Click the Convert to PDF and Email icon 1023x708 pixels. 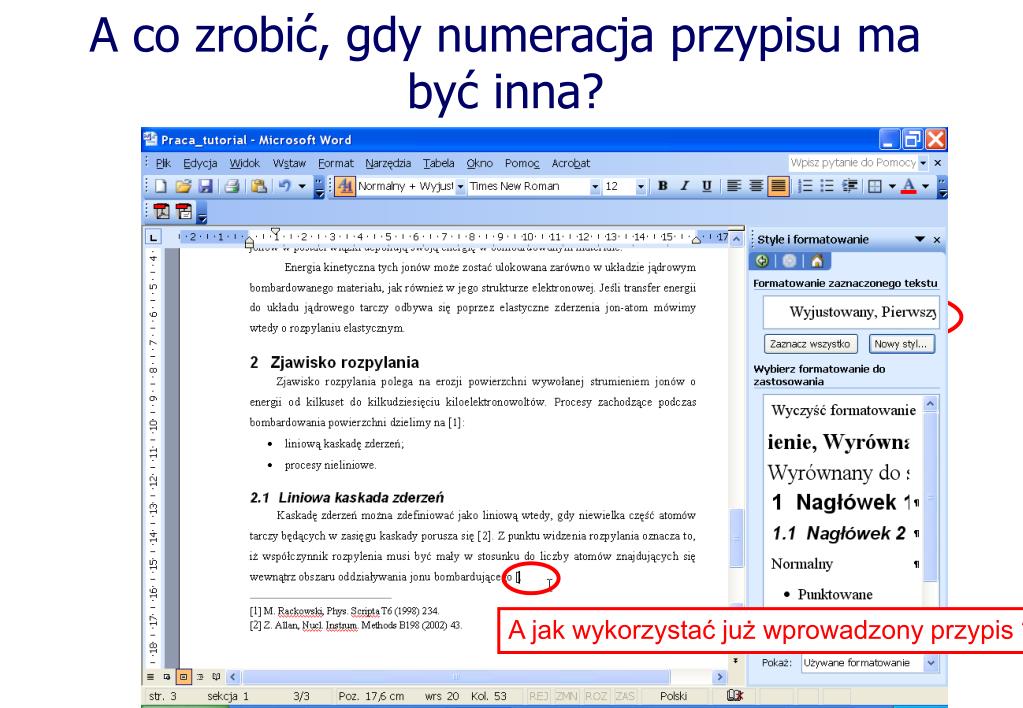click(184, 211)
